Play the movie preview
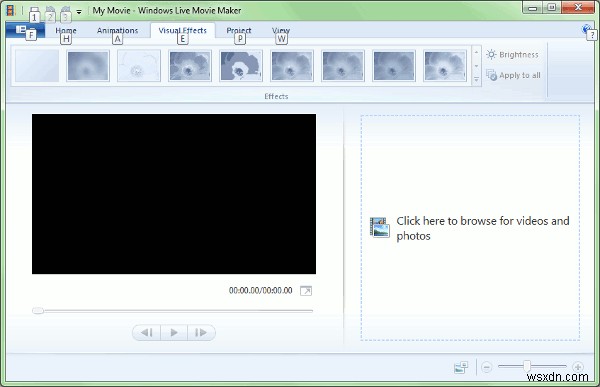 (x=174, y=333)
